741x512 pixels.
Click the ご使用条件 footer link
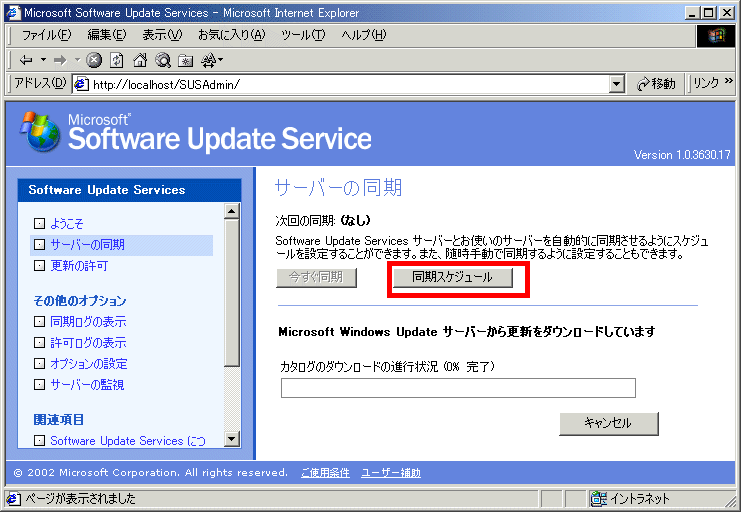pyautogui.click(x=325, y=473)
